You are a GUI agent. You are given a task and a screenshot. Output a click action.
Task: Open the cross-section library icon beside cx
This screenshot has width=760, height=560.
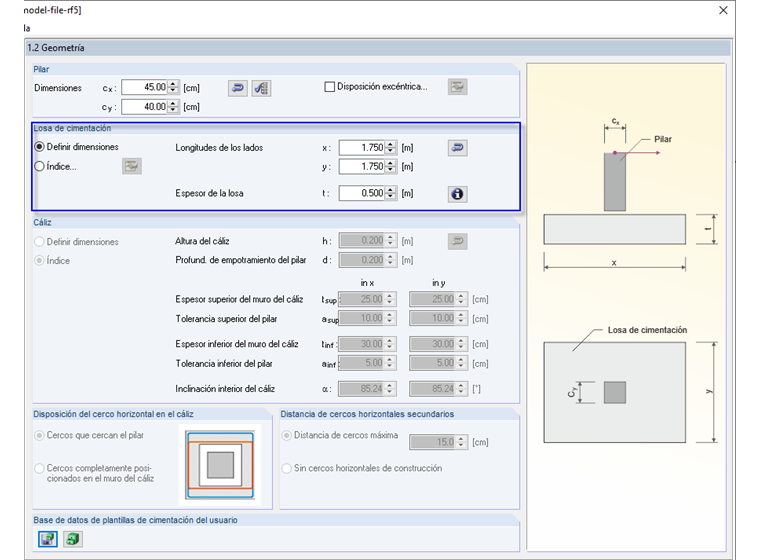pos(261,88)
